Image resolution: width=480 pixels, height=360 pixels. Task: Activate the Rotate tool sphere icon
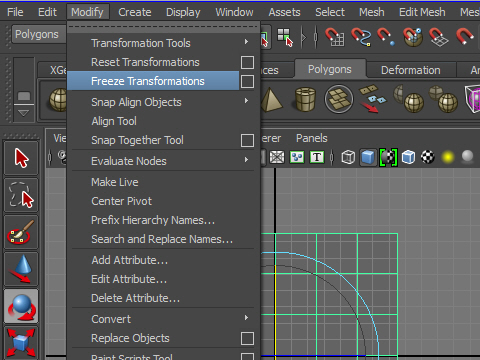click(21, 306)
